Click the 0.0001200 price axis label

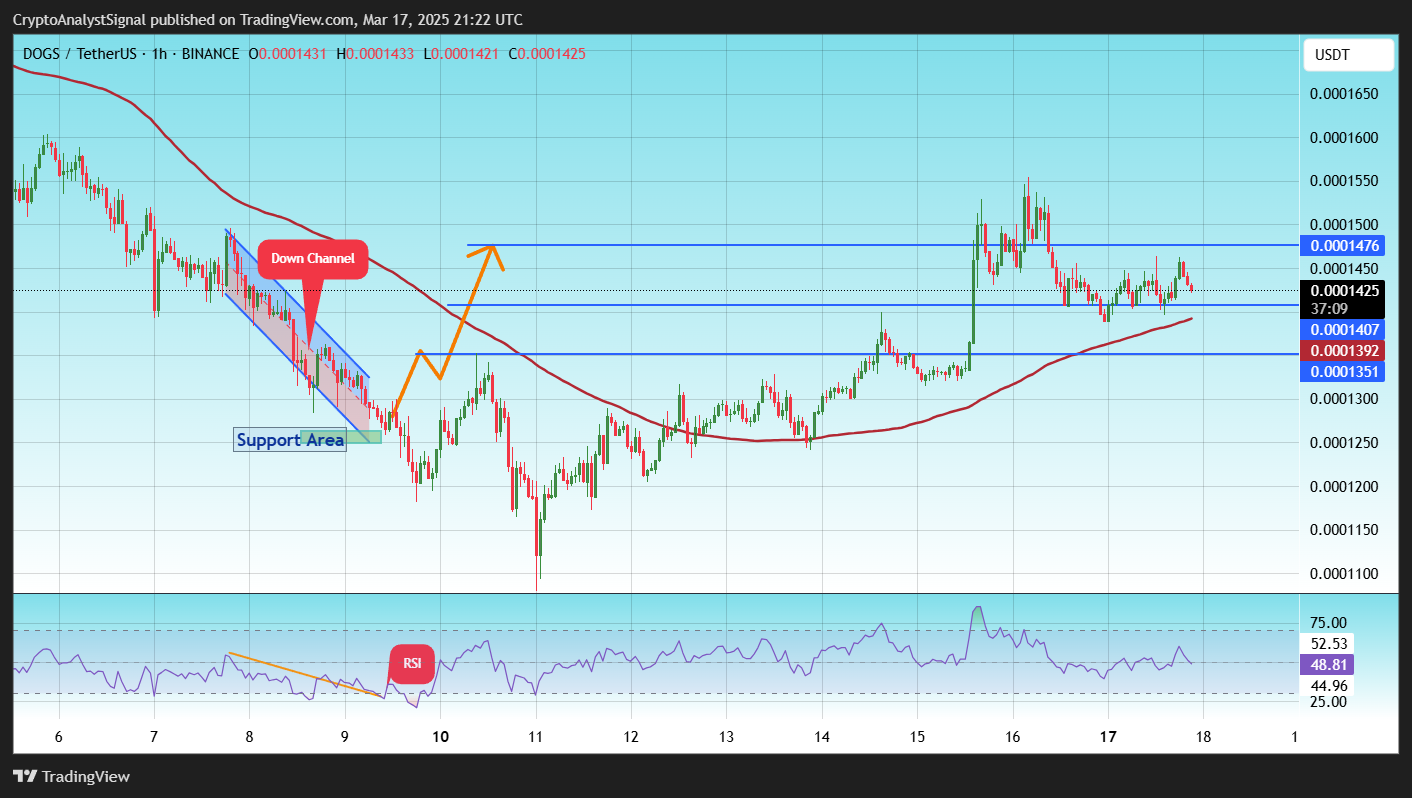point(1345,487)
